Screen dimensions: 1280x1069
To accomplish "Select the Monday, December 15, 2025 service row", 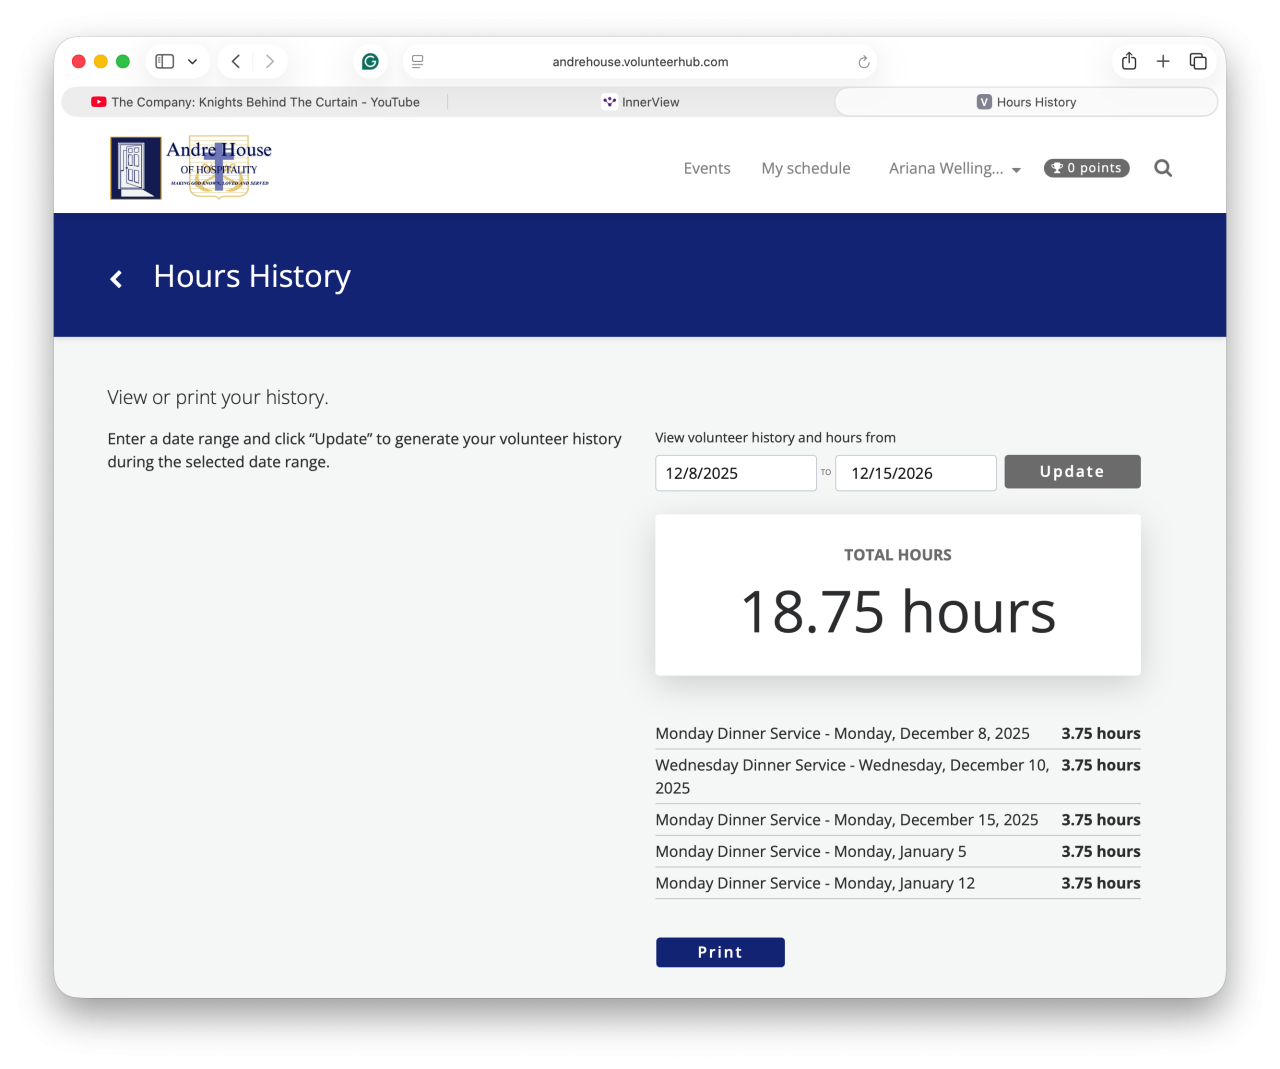I will [898, 820].
